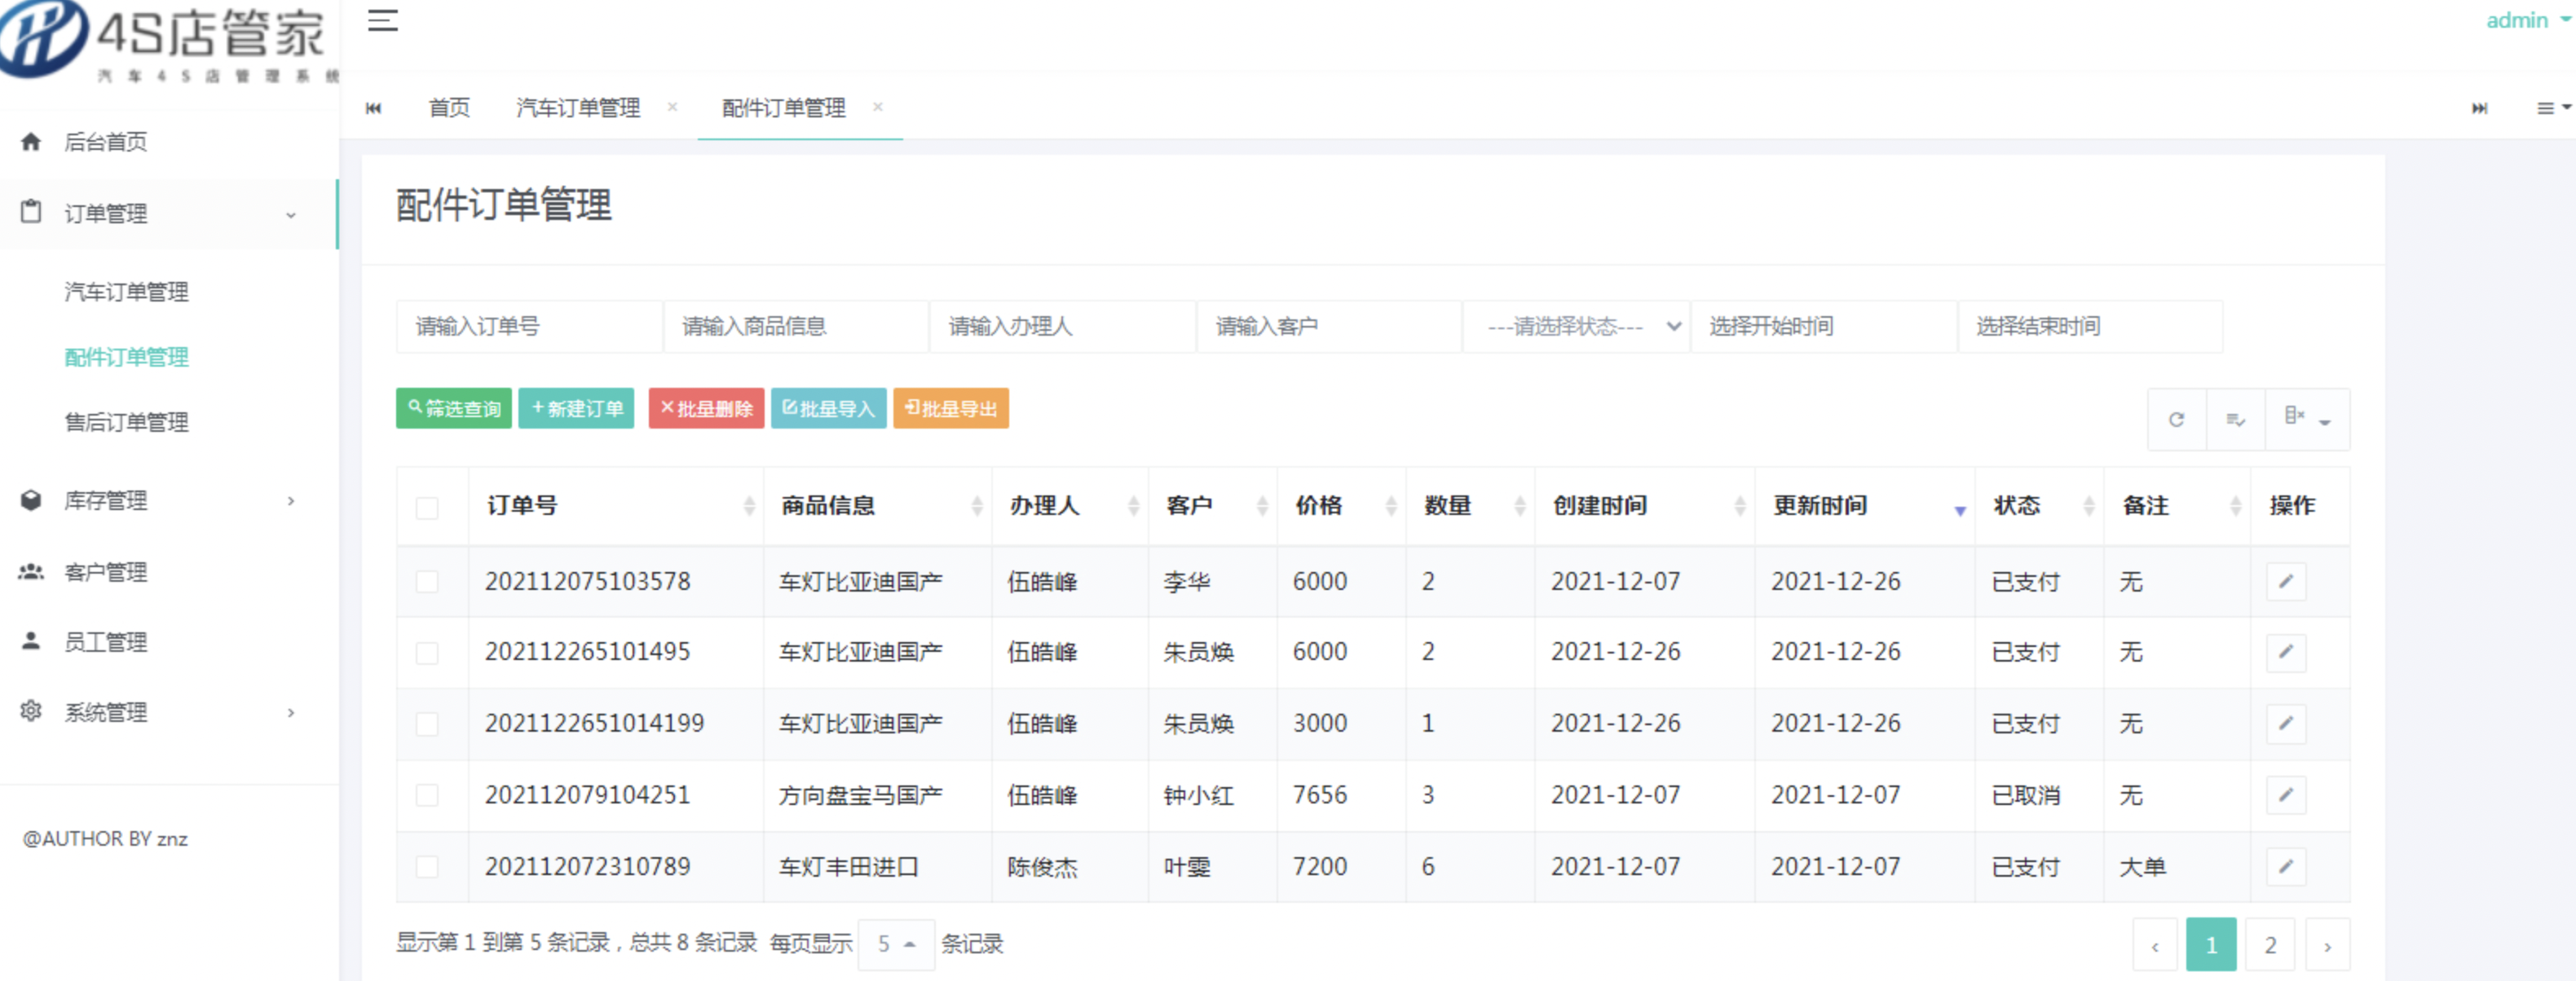Focus the 请输入办理人 input field
Viewport: 2576px width, 981px height.
click(x=1062, y=326)
